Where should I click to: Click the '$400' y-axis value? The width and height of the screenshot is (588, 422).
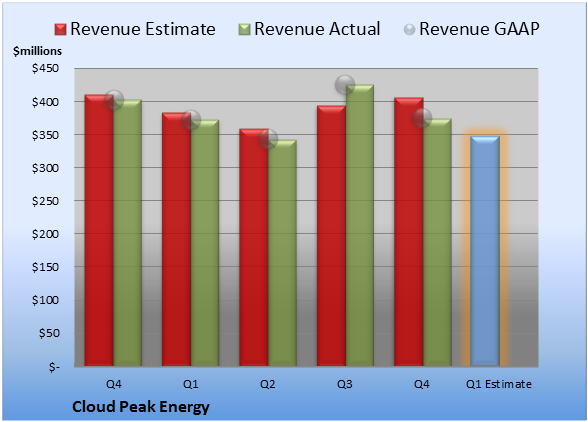tap(45, 102)
